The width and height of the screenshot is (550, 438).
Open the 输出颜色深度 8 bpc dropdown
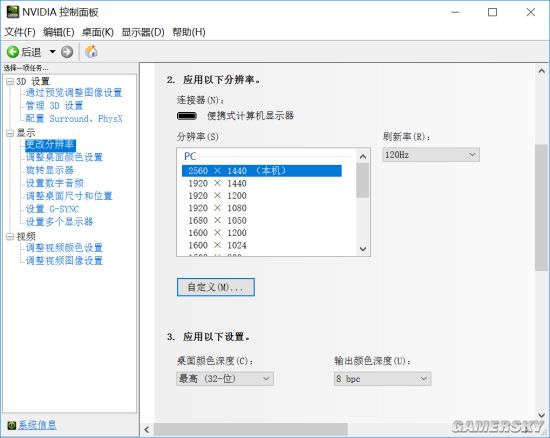tap(383, 379)
